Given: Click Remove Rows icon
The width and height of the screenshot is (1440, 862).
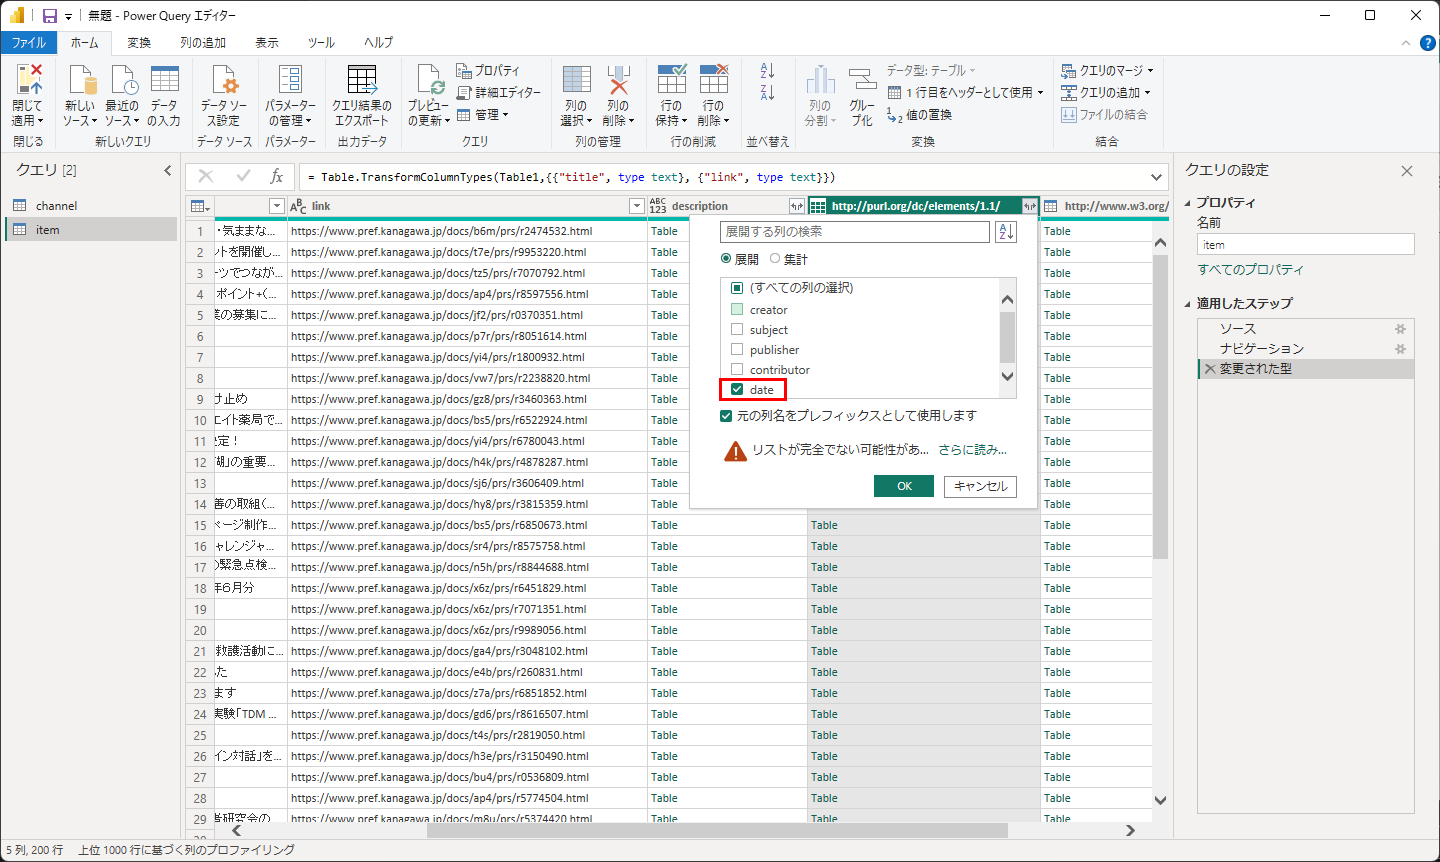Looking at the screenshot, I should (714, 81).
